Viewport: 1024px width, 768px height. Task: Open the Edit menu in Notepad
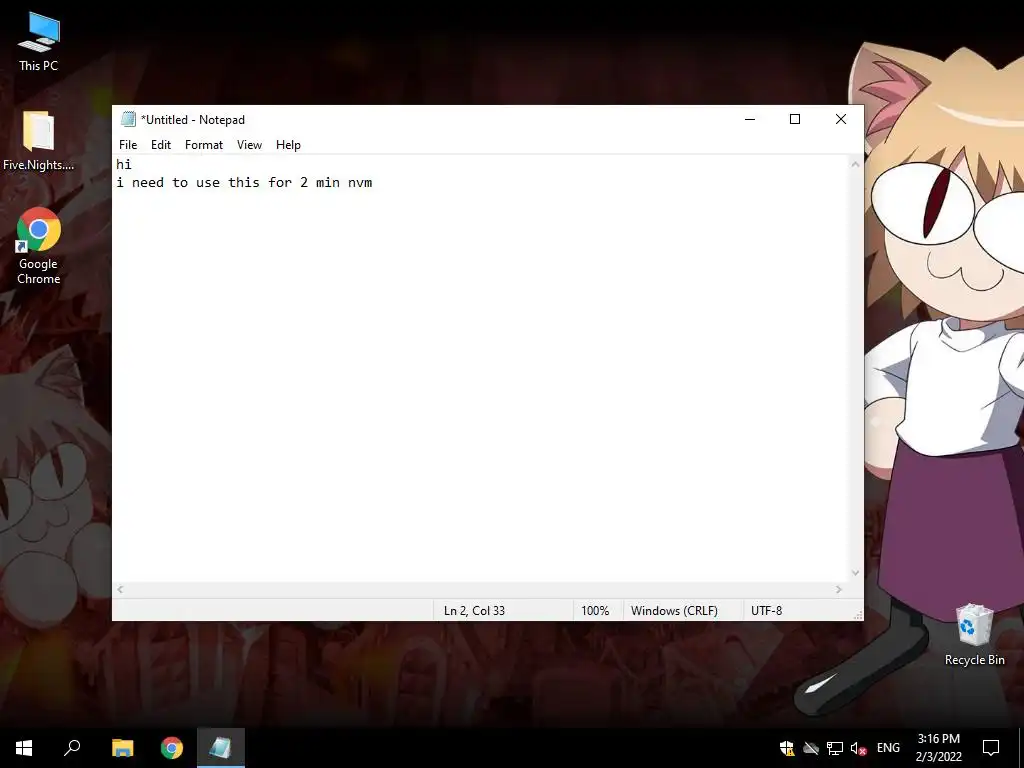[x=161, y=145]
